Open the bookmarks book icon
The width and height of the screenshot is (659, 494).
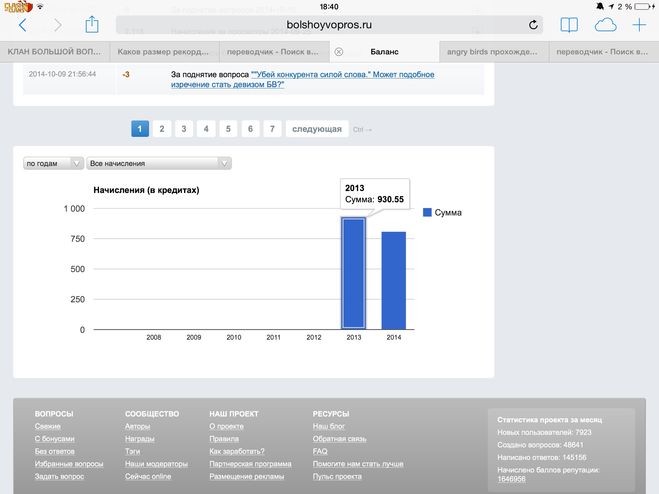[569, 25]
